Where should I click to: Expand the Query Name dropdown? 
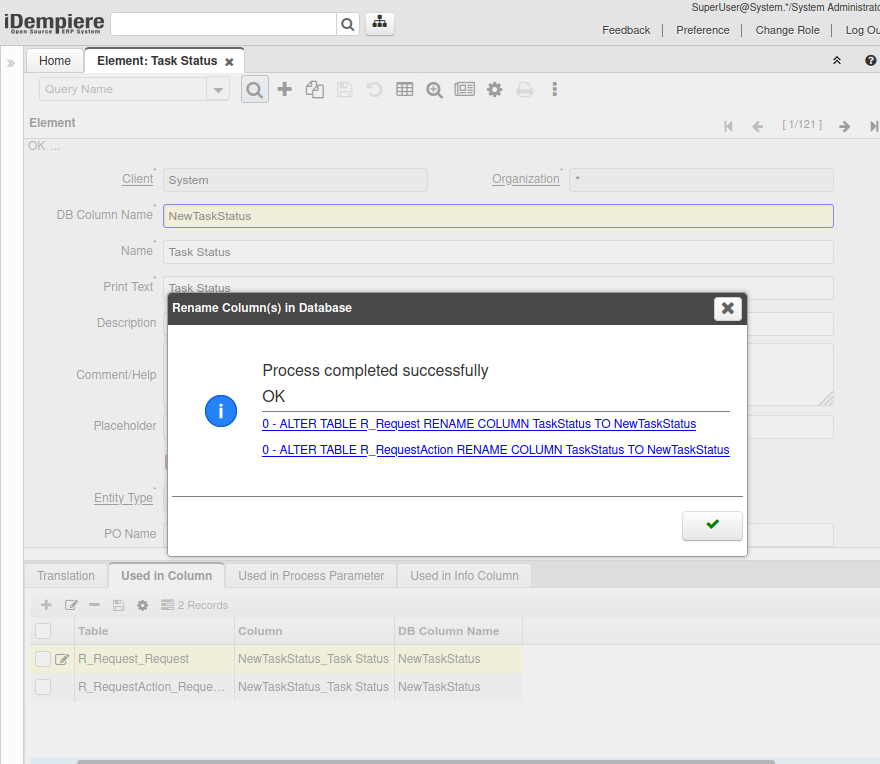pyautogui.click(x=218, y=89)
